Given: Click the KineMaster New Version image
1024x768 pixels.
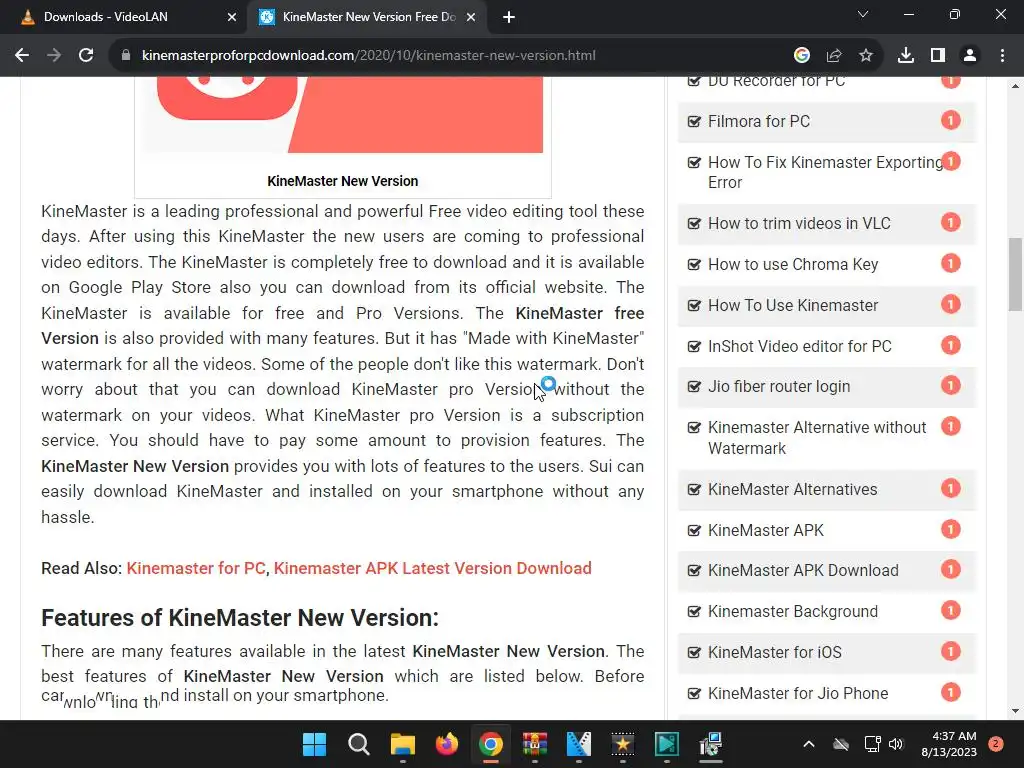Looking at the screenshot, I should coord(343,114).
